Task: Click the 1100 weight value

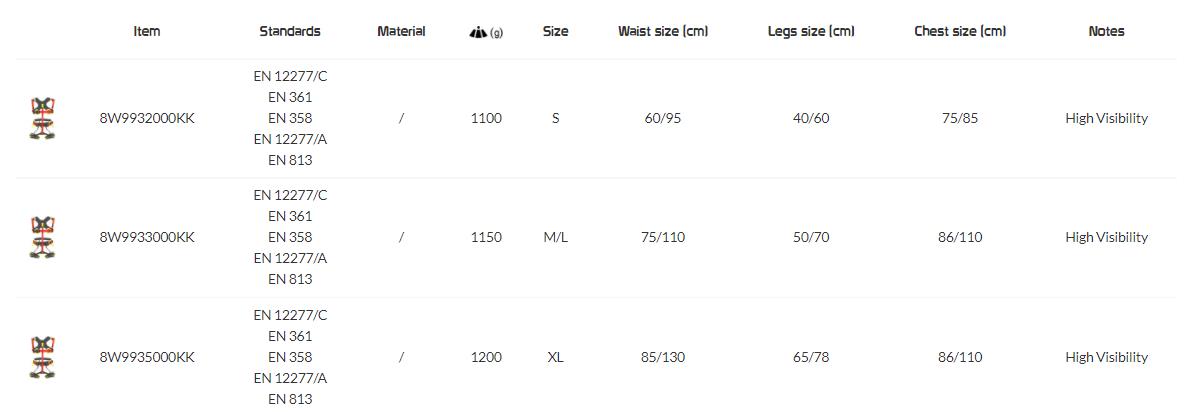Action: coord(486,118)
